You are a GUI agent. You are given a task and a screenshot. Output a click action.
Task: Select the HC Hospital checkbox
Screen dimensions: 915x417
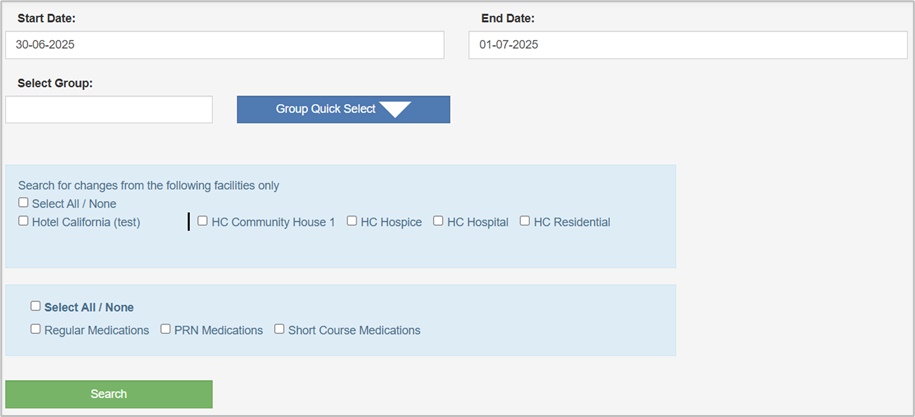click(x=438, y=221)
